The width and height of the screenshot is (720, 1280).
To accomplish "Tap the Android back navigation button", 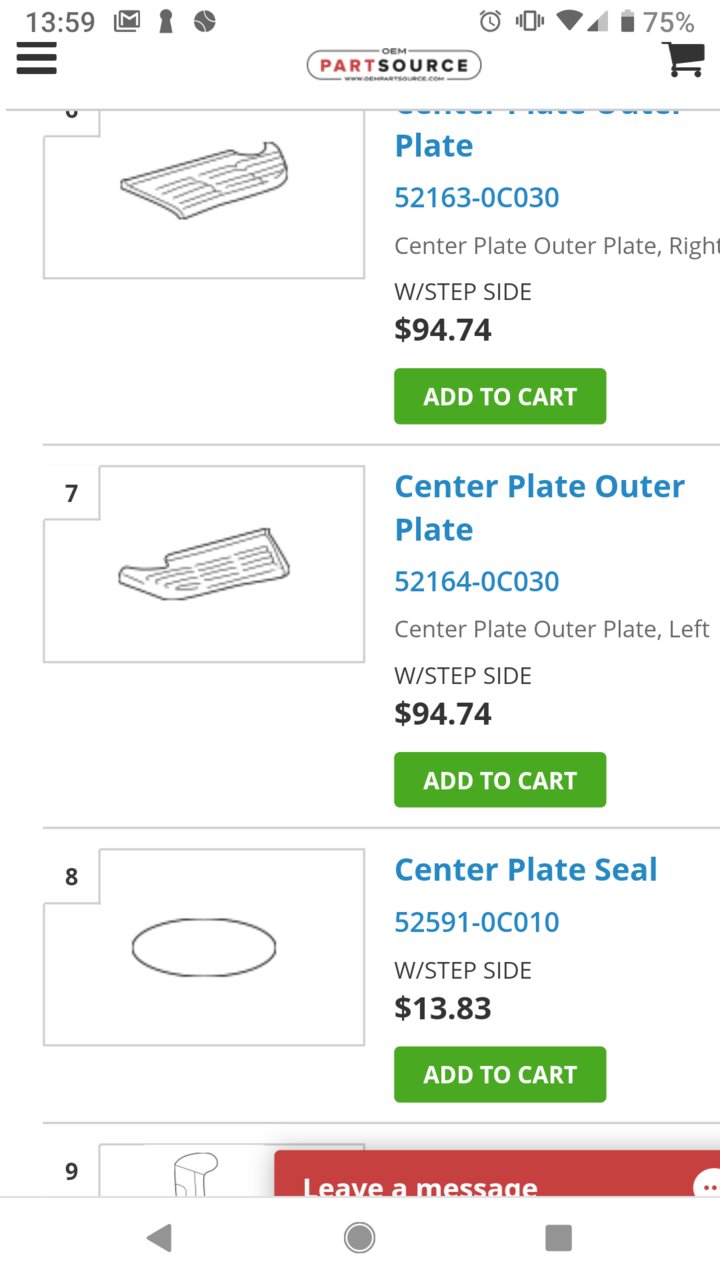I will [159, 1238].
